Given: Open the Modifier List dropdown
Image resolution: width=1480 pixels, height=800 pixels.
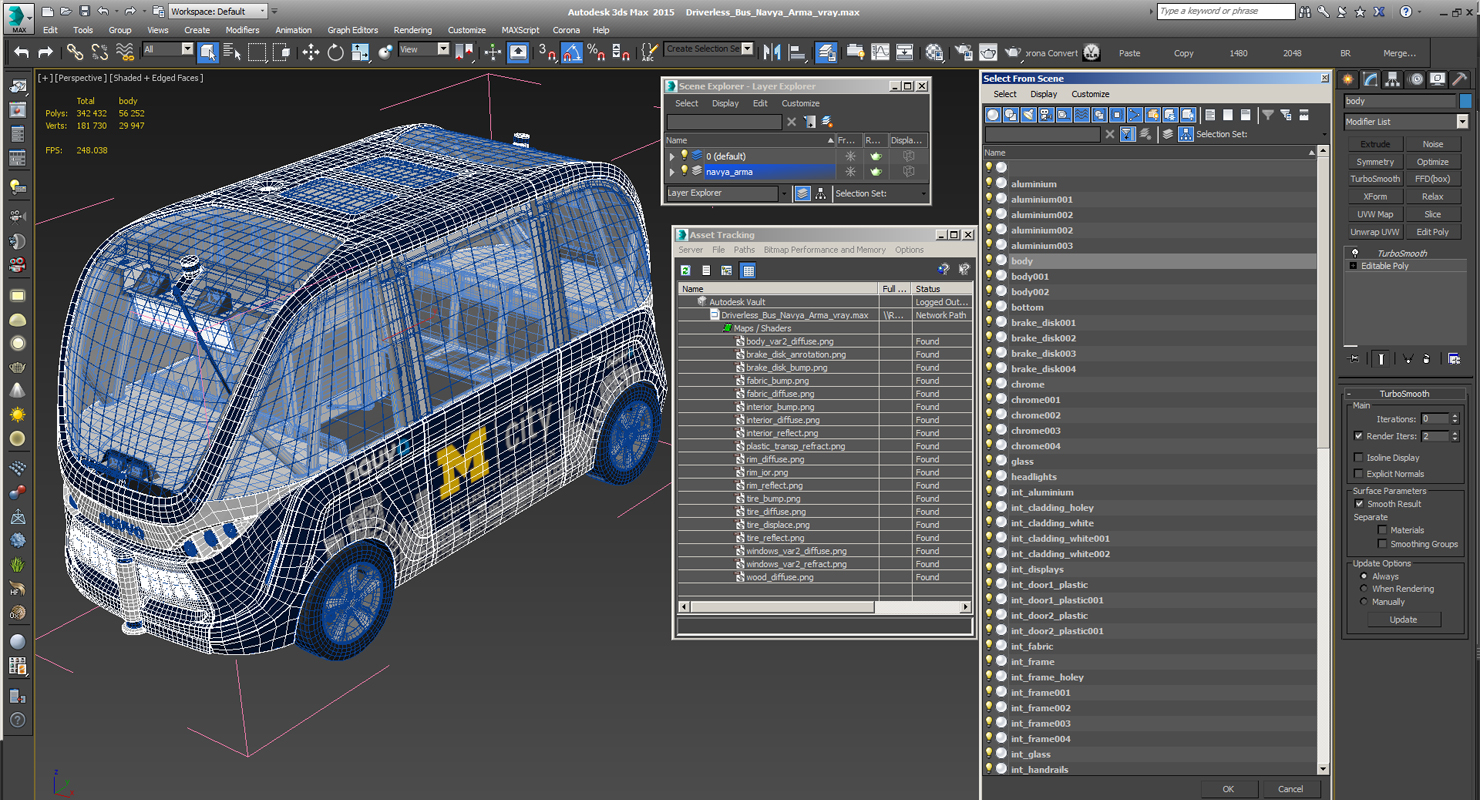Looking at the screenshot, I should coord(1461,122).
